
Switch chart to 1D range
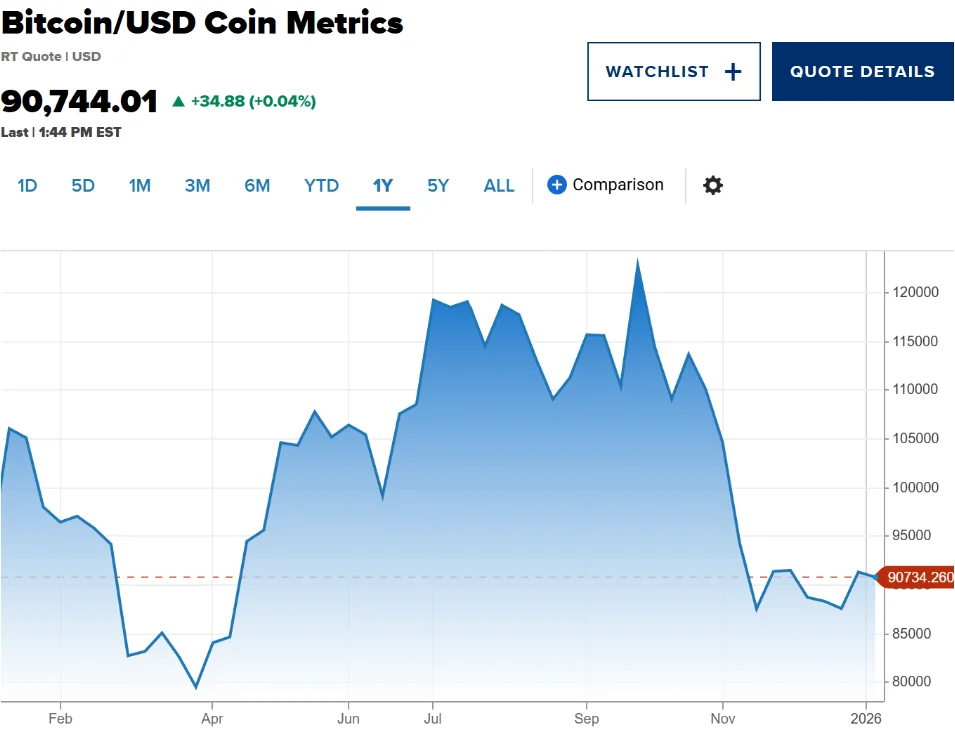27,185
